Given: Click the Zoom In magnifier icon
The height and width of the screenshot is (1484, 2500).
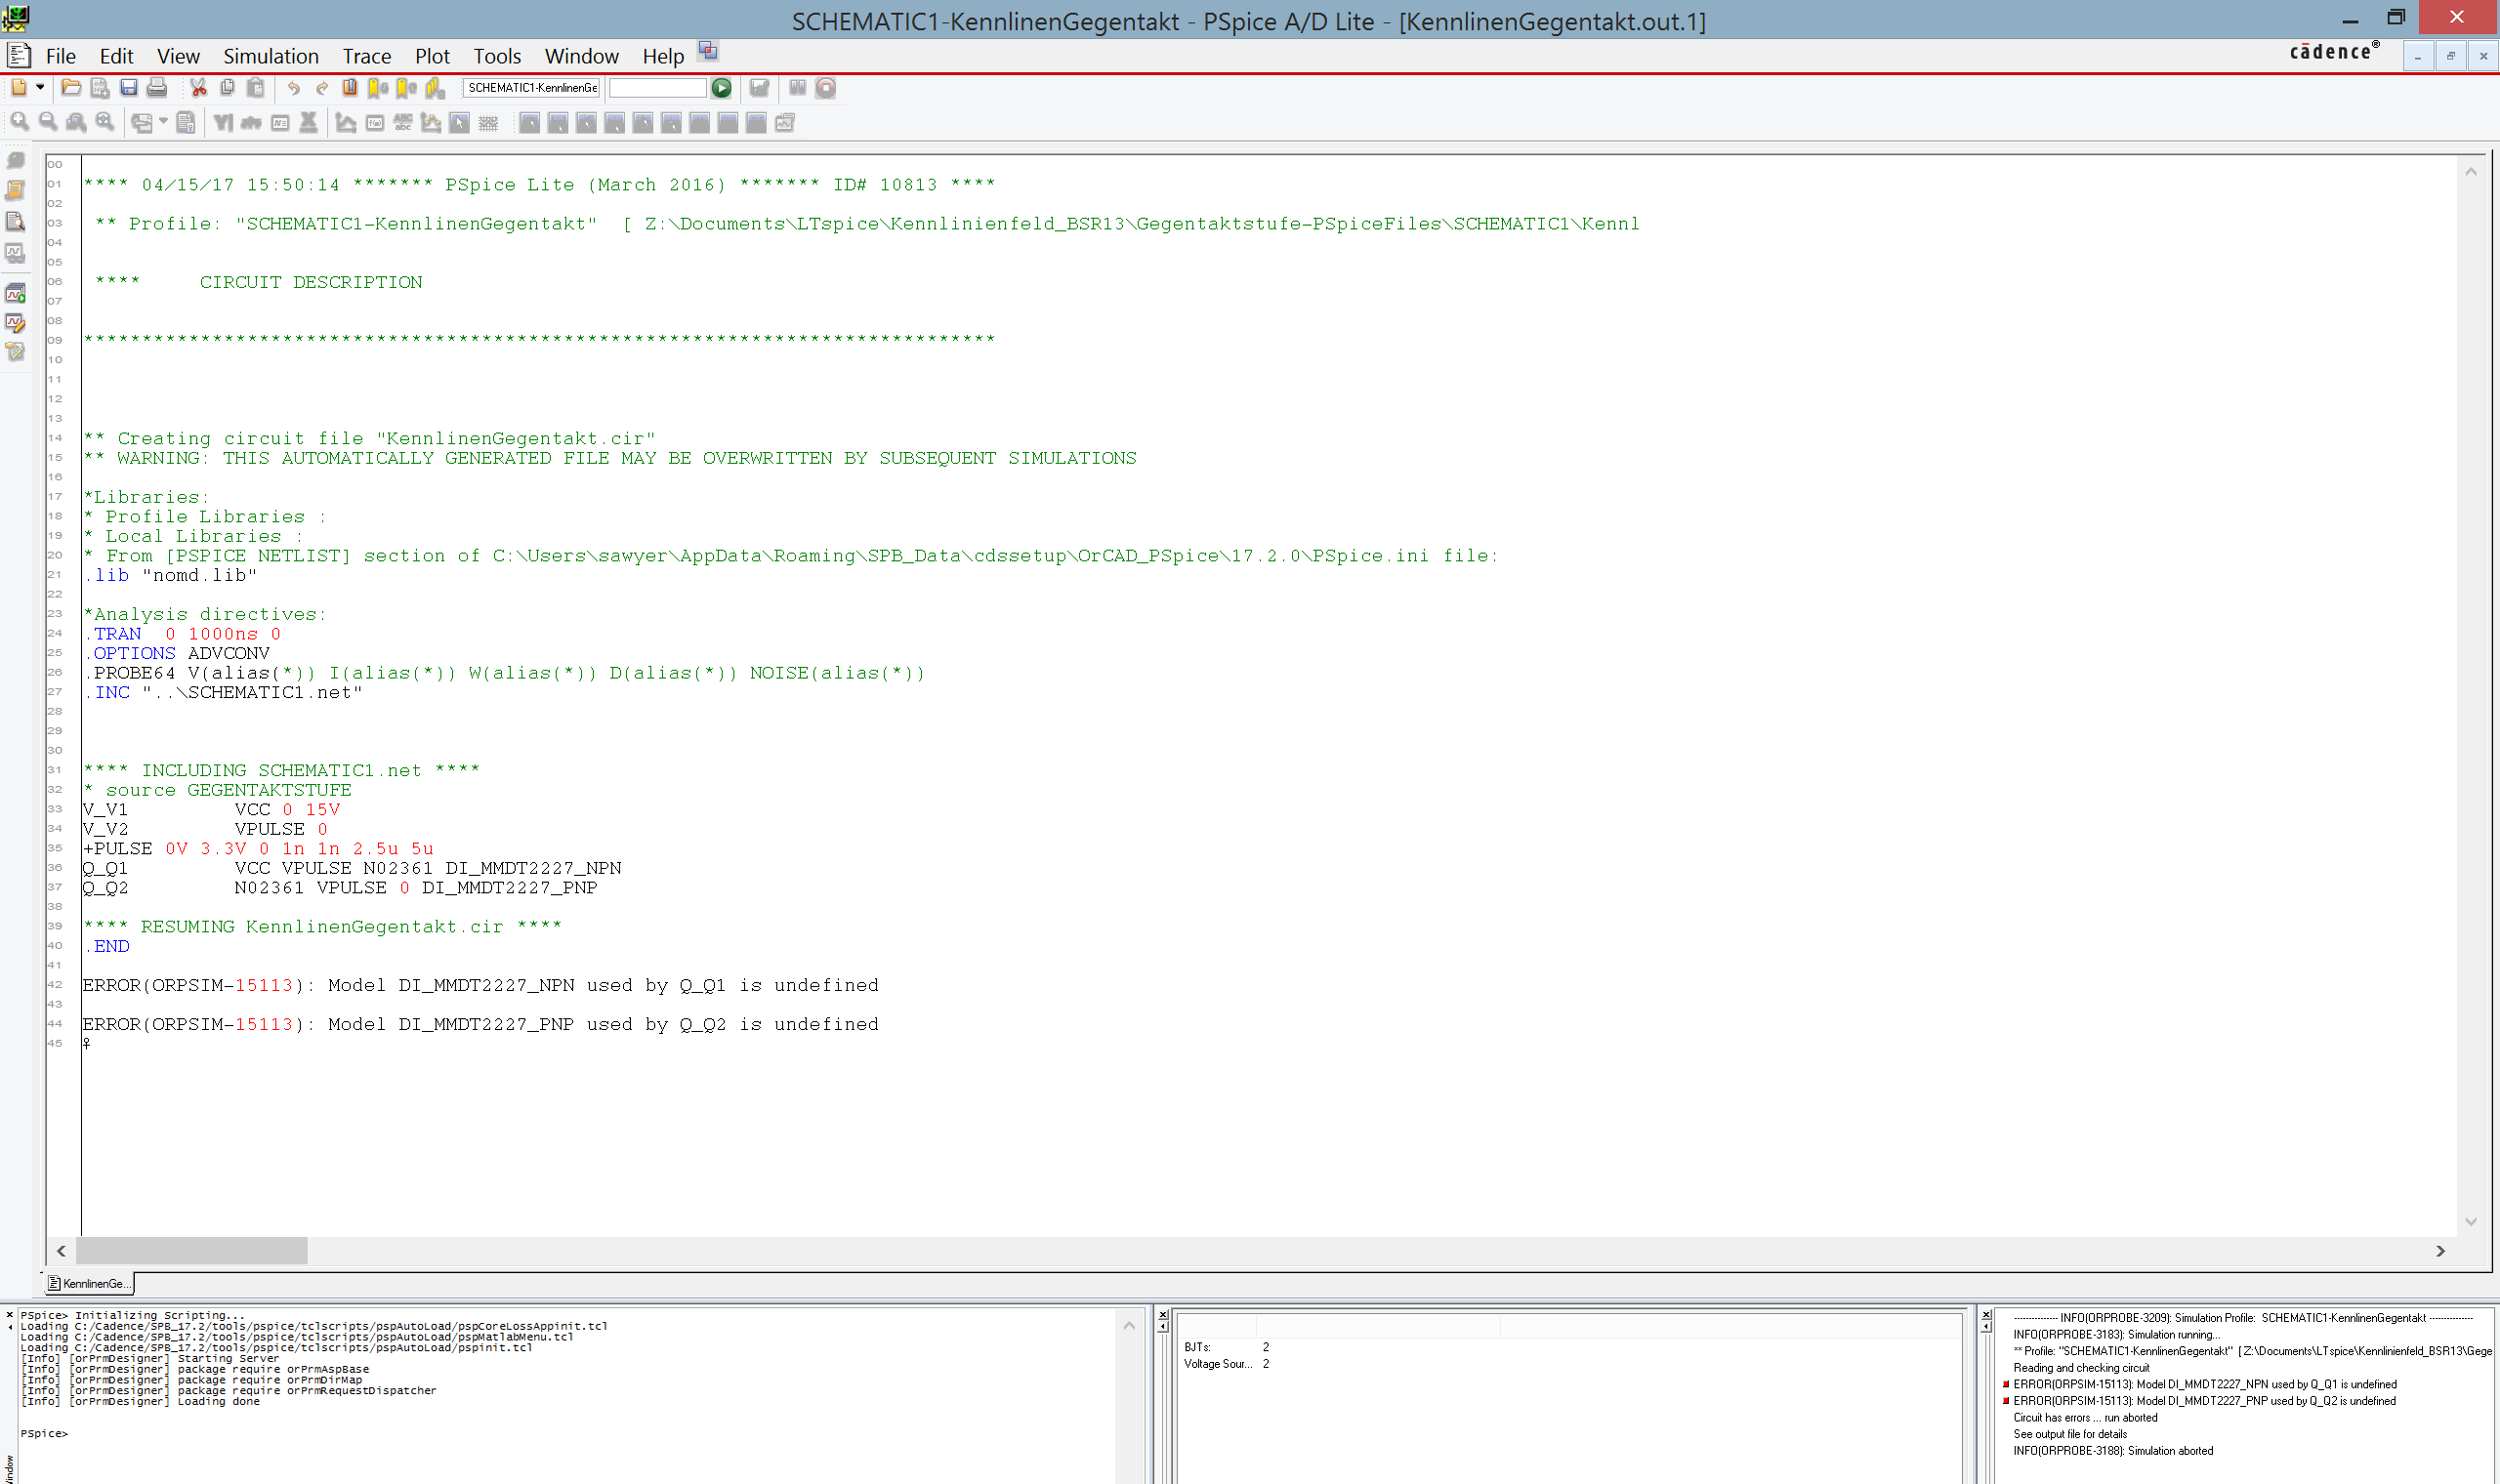Looking at the screenshot, I should (20, 122).
